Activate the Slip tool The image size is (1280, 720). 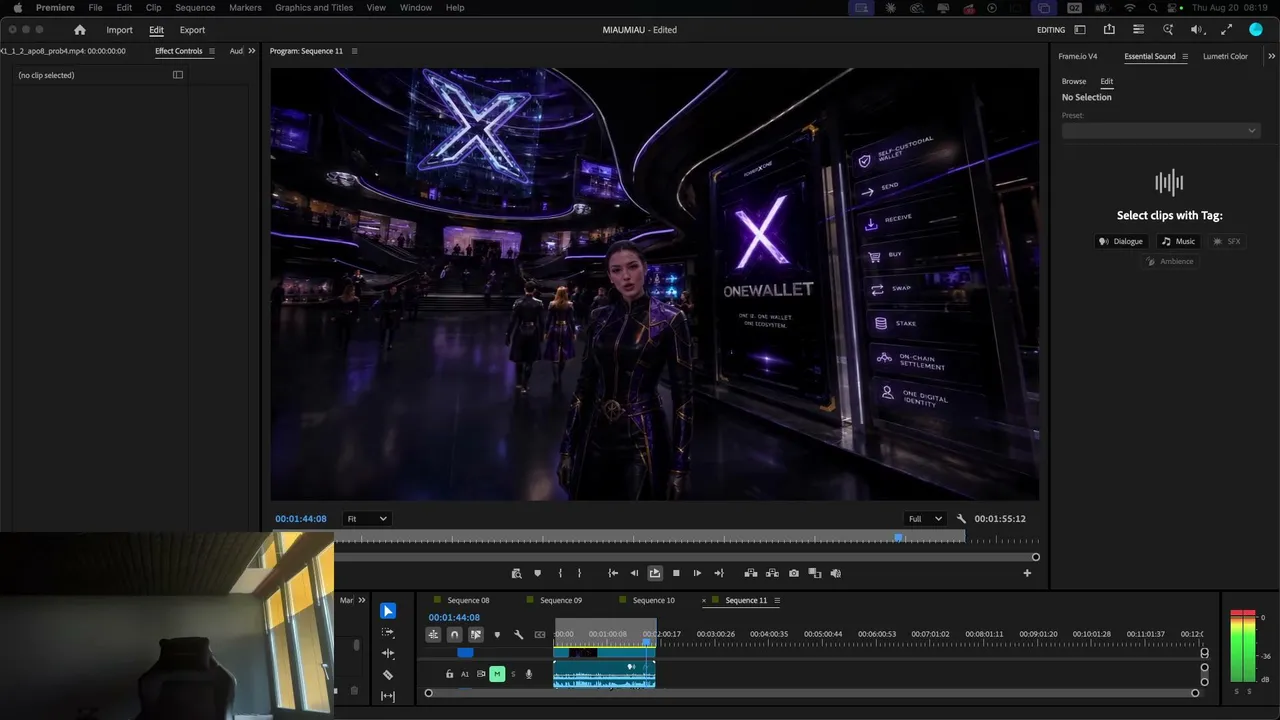point(388,696)
